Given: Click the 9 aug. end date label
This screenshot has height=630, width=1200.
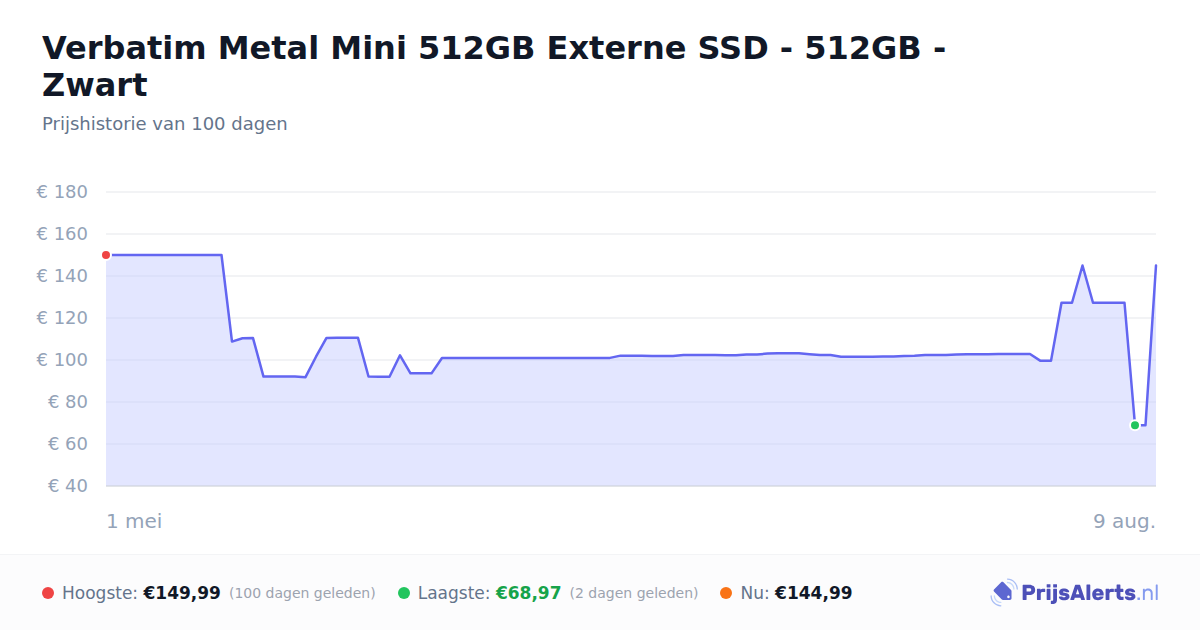Looking at the screenshot, I should point(1124,521).
